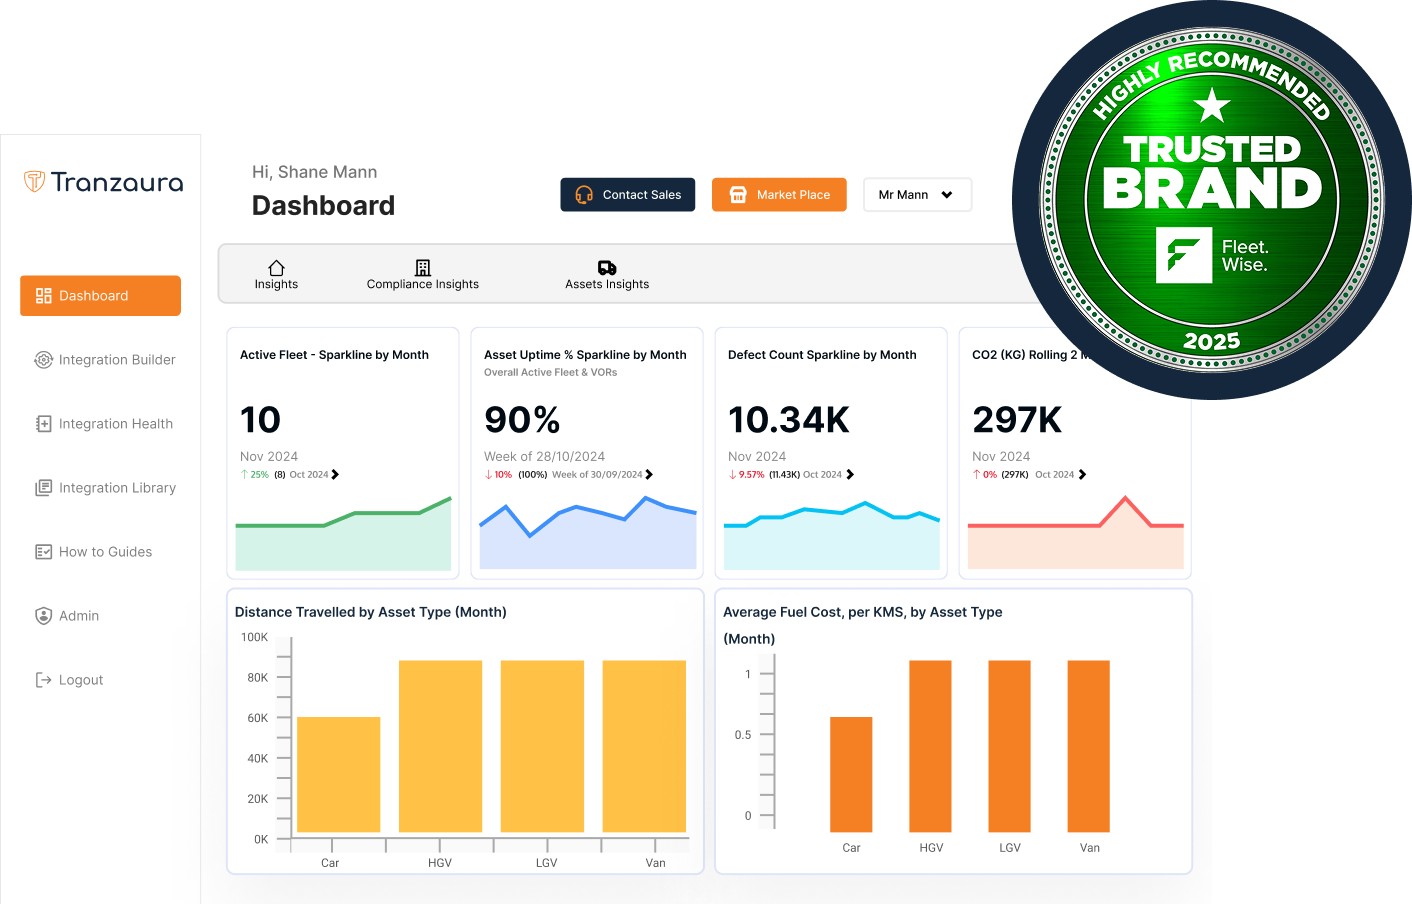This screenshot has width=1412, height=904.
Task: Click the Contact Sales button
Action: tap(628, 195)
